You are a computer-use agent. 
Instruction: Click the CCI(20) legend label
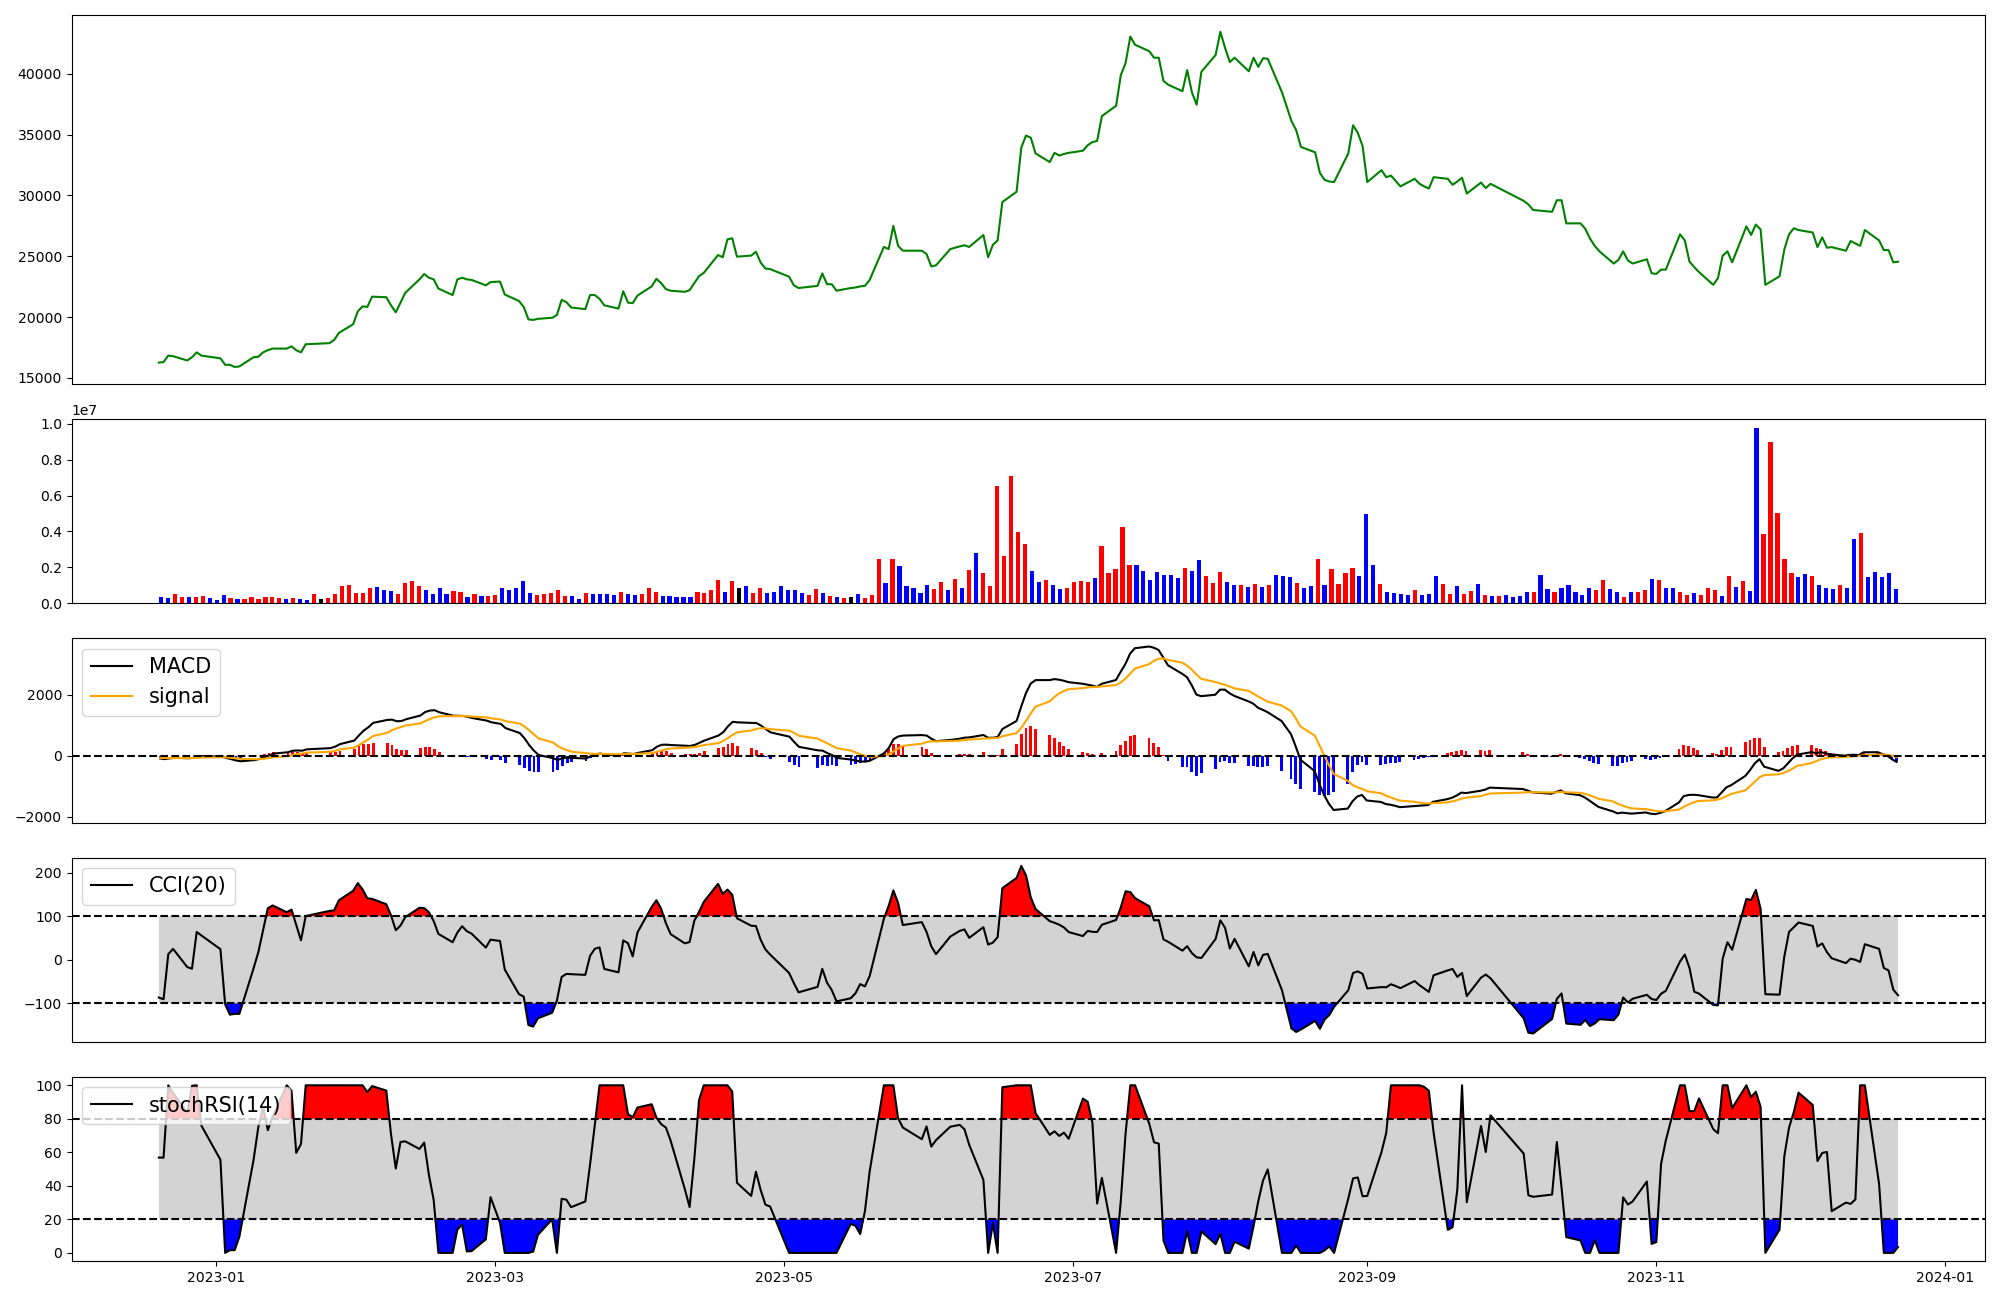tap(186, 885)
